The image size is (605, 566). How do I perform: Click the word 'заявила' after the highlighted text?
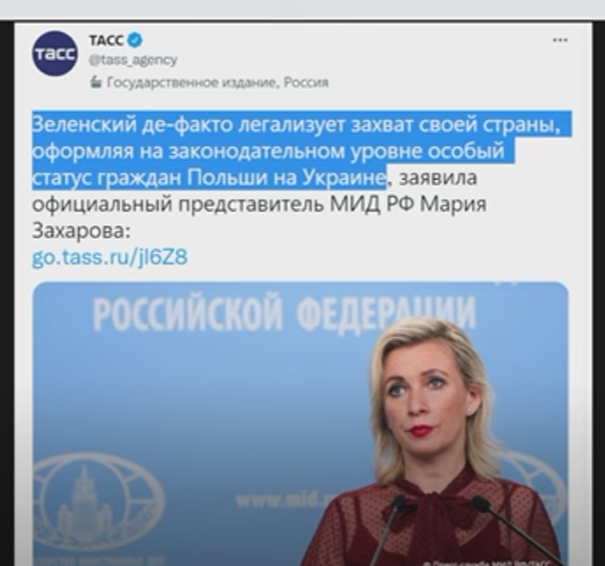438,178
